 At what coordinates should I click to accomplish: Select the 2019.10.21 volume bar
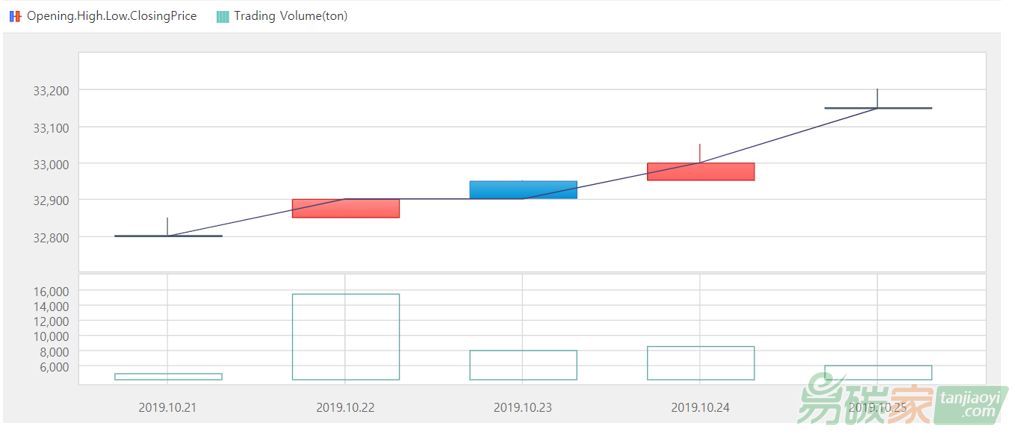tap(168, 377)
